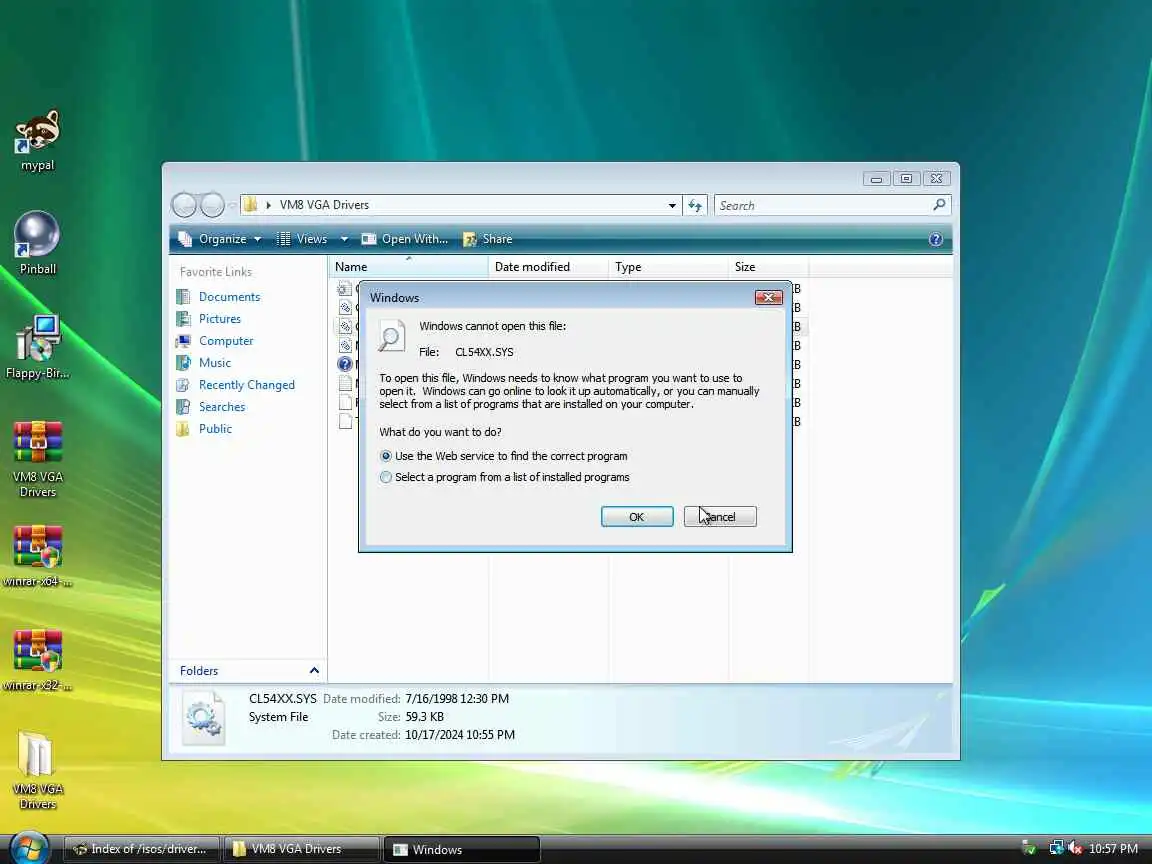Sort by Date modified column header
Image resolution: width=1152 pixels, height=864 pixels.
click(548, 267)
